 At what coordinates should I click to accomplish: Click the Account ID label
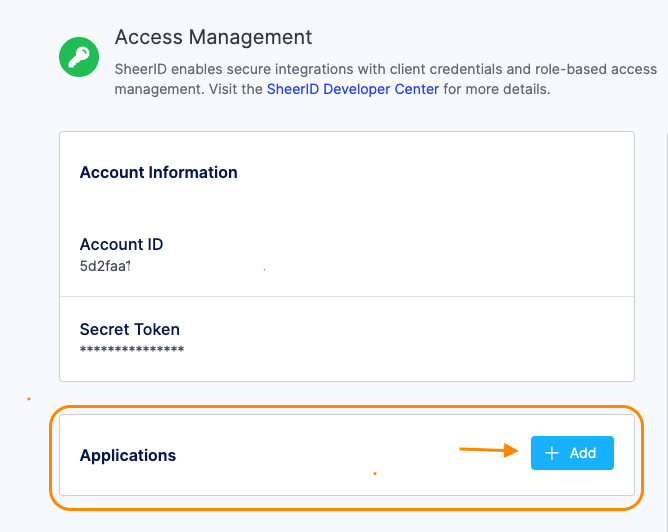point(121,244)
